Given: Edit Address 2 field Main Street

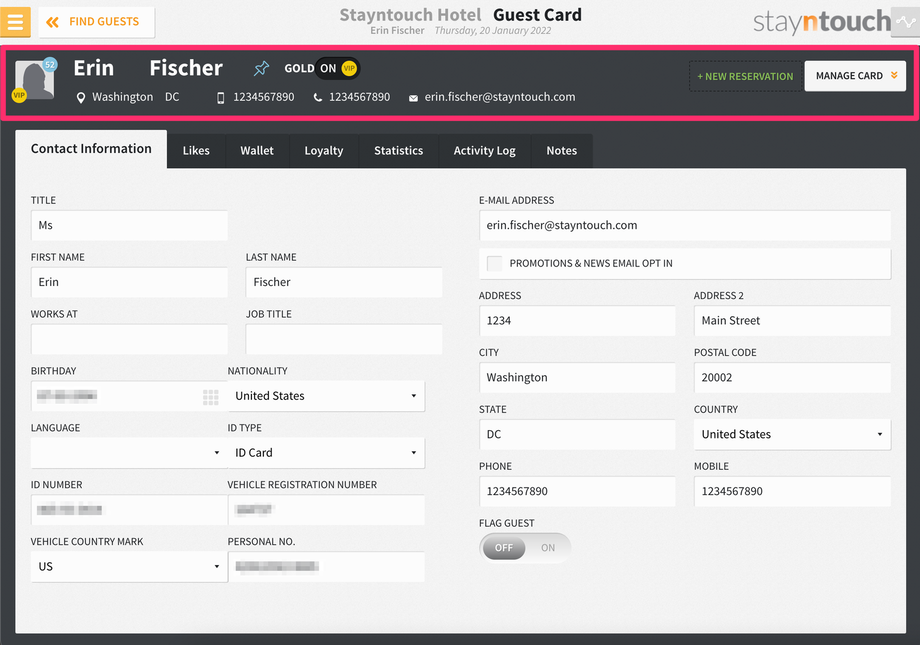Looking at the screenshot, I should 792,321.
